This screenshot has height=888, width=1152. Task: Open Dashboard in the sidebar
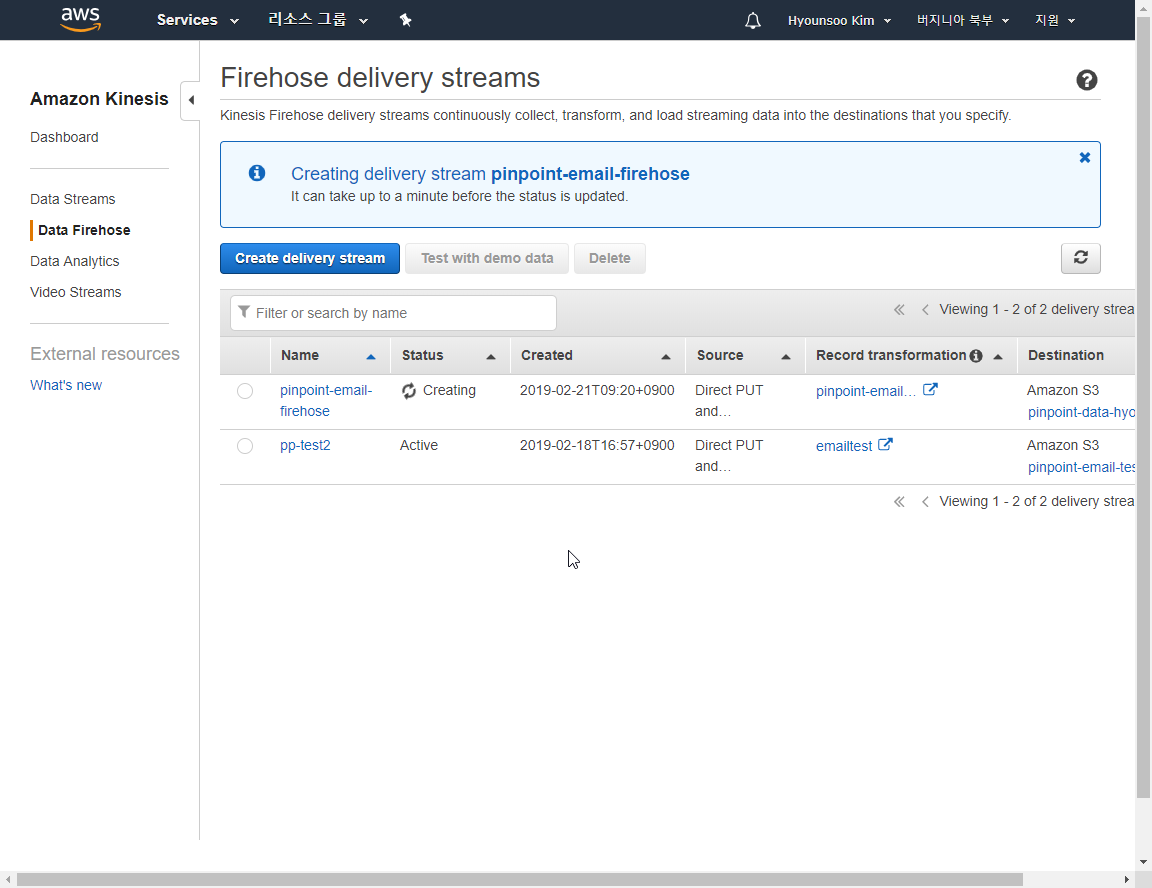click(x=64, y=137)
